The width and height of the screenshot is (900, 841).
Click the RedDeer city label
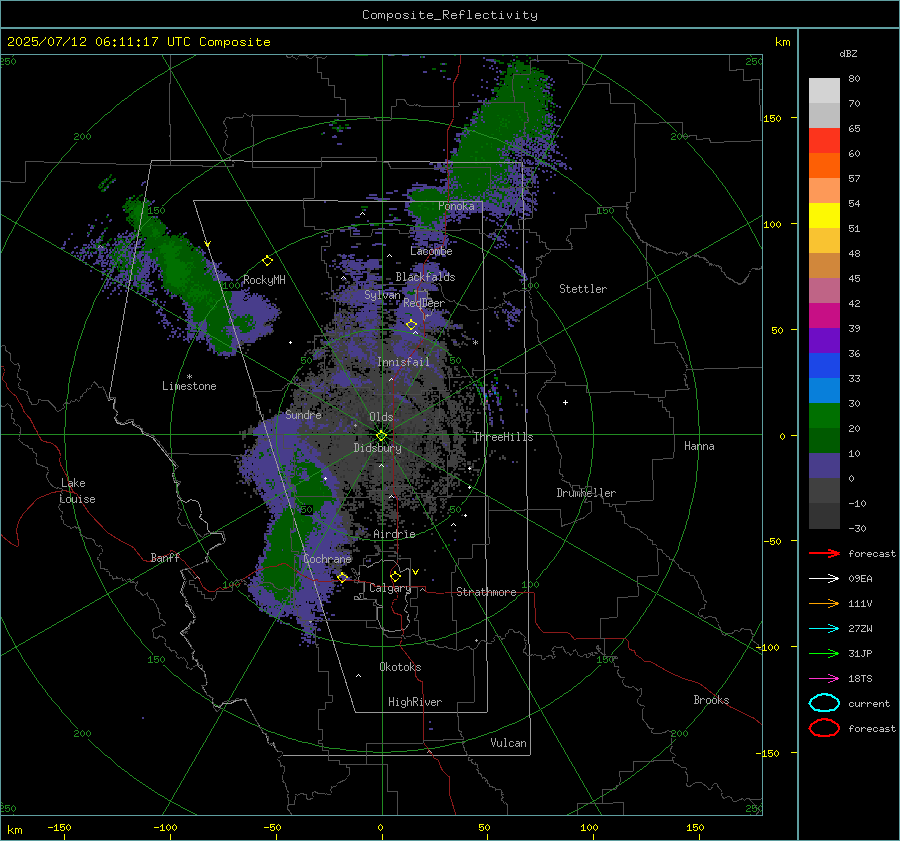pyautogui.click(x=424, y=303)
